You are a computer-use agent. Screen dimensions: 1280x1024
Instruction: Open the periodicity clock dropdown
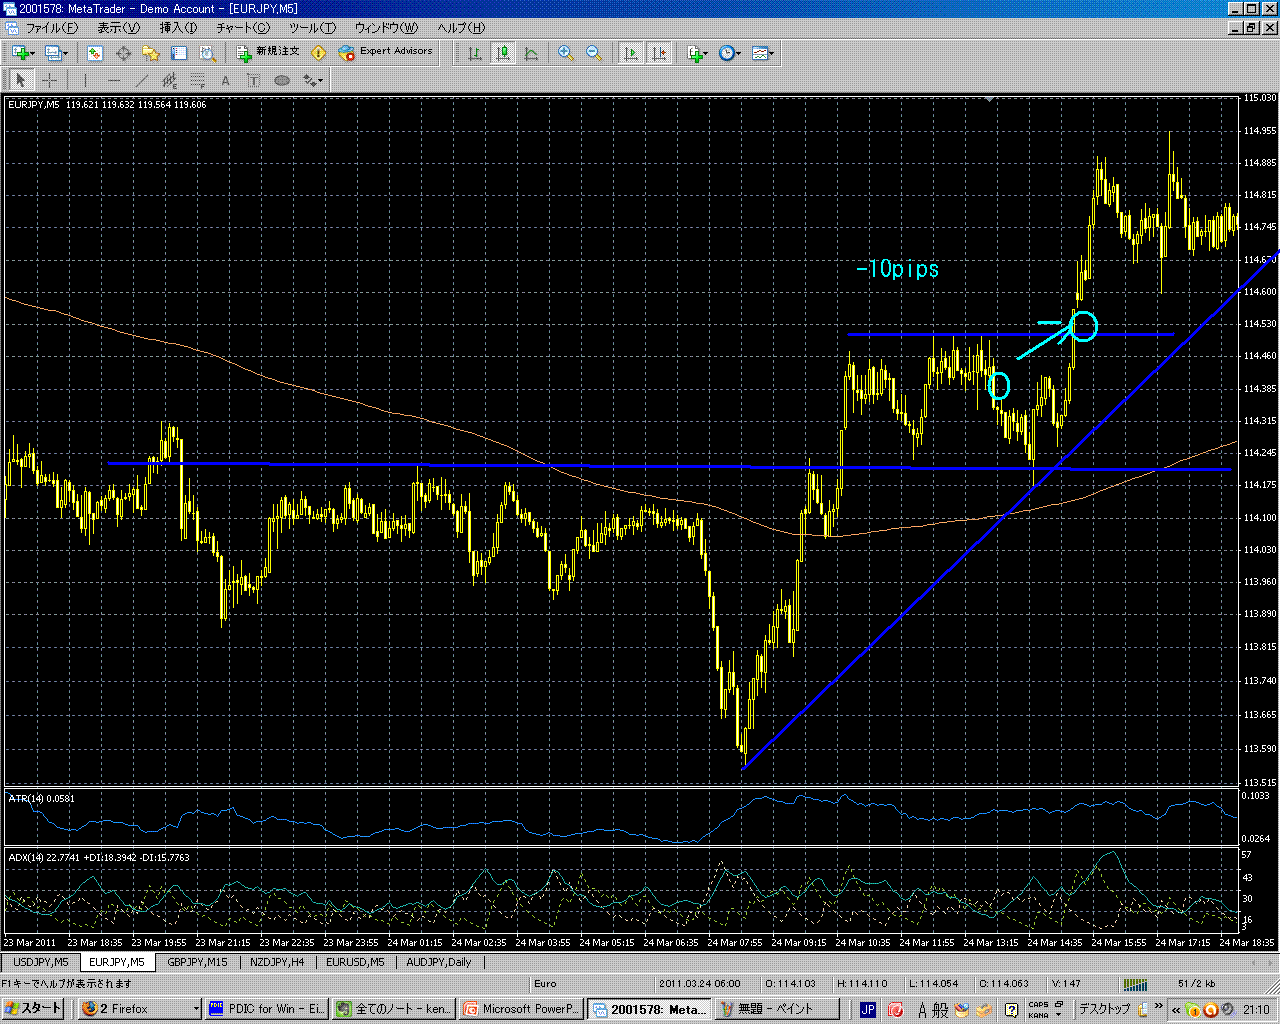pyautogui.click(x=730, y=53)
